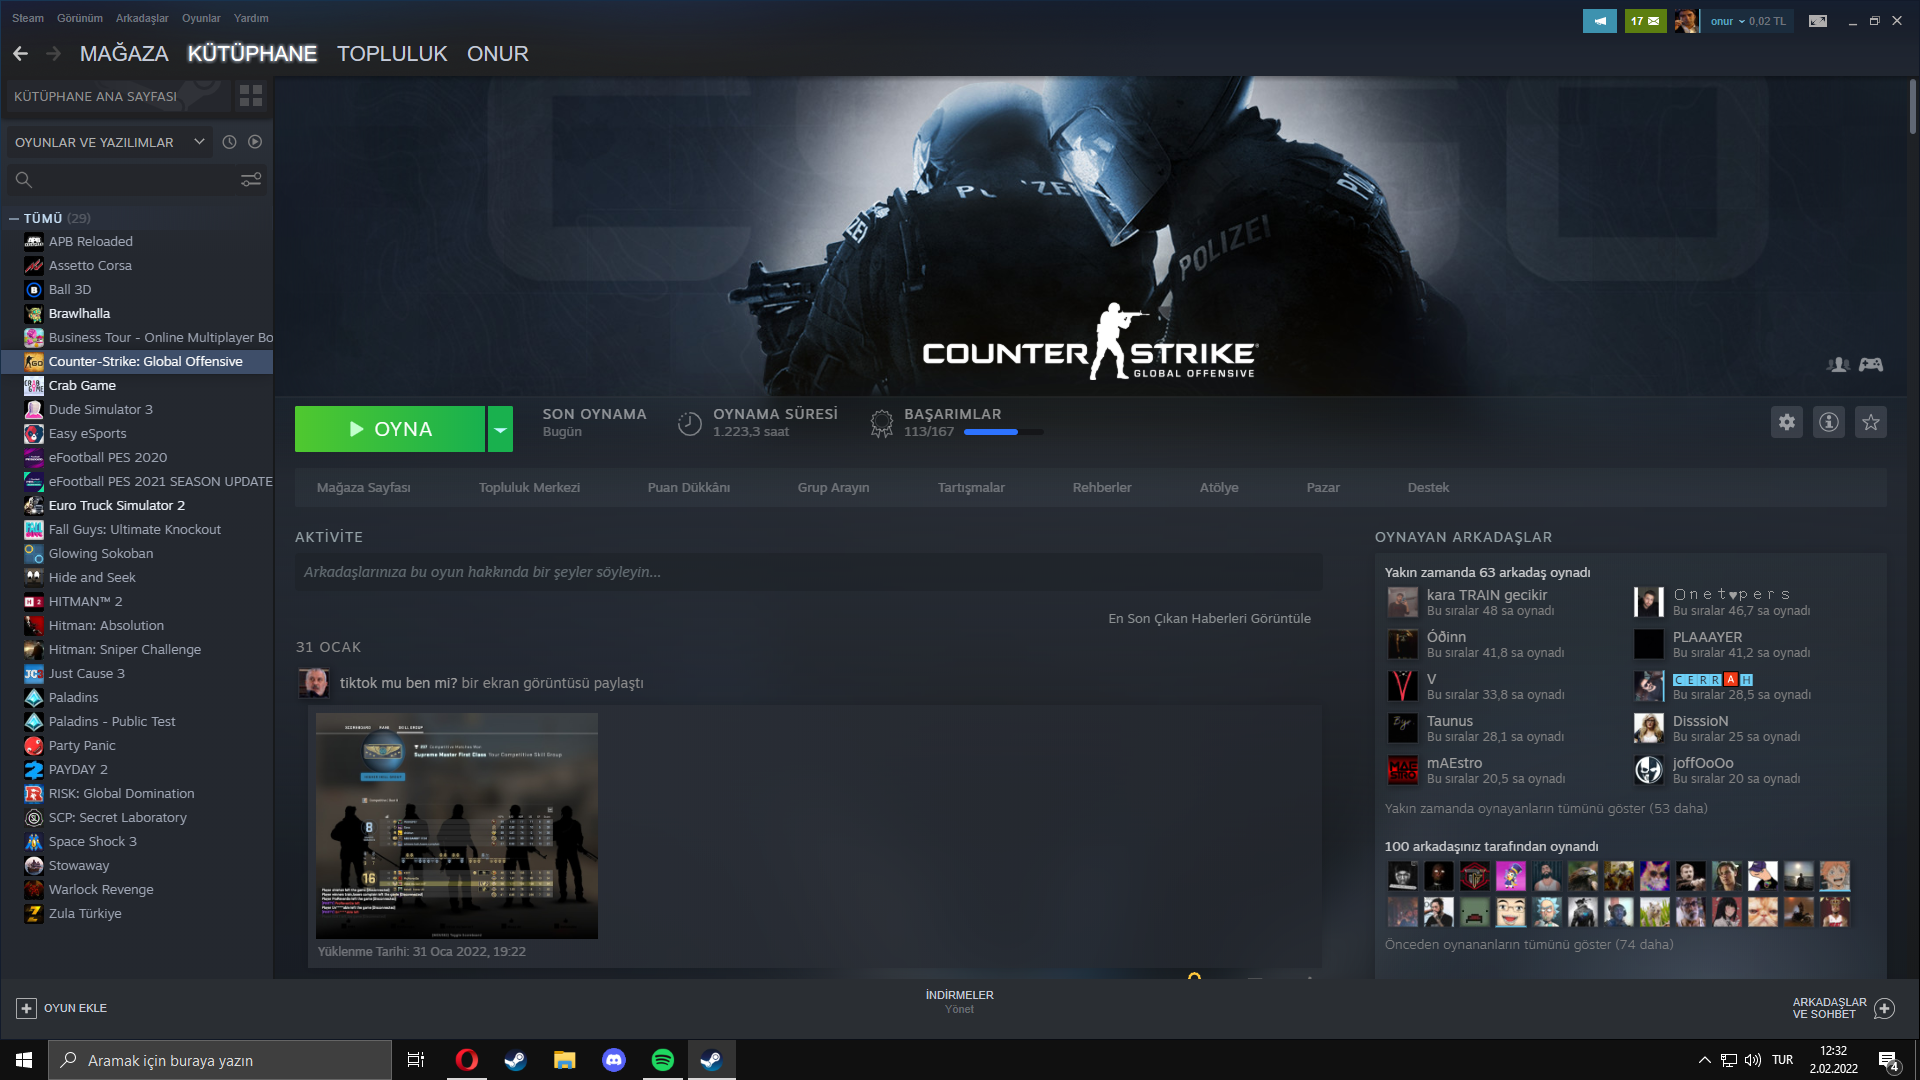
Task: Open advanced filter options icon
Action: pyautogui.click(x=251, y=179)
